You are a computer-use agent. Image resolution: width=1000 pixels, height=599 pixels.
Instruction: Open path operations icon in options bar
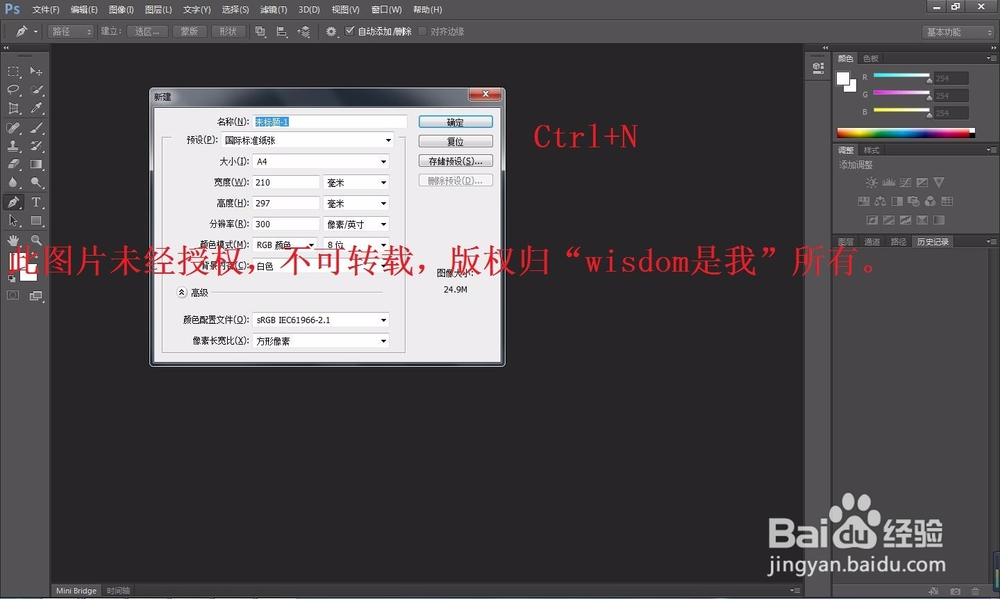coord(260,31)
